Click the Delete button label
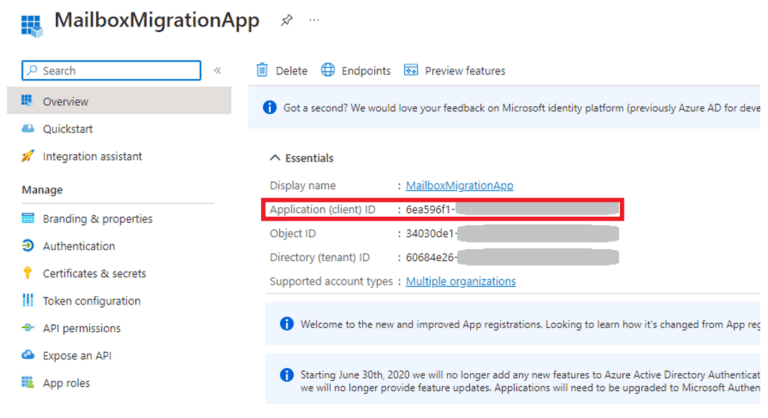 click(291, 71)
